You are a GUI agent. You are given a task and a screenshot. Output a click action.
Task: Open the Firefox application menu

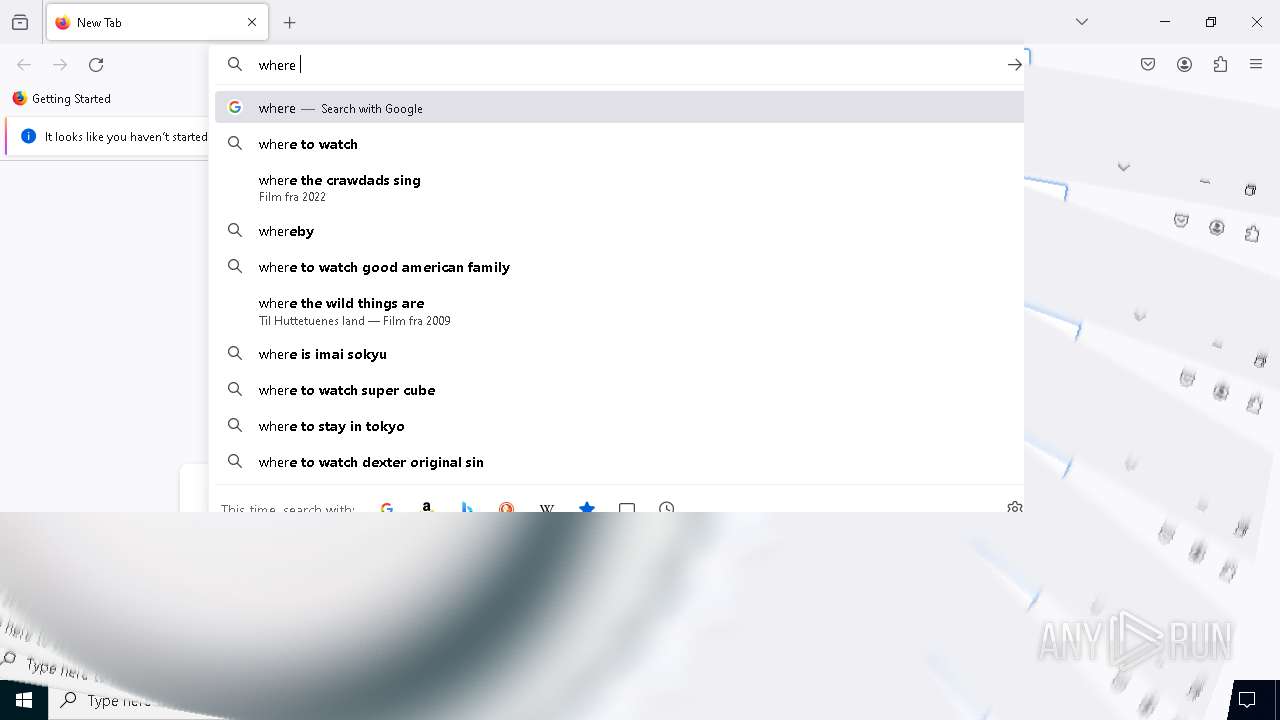pos(1256,65)
